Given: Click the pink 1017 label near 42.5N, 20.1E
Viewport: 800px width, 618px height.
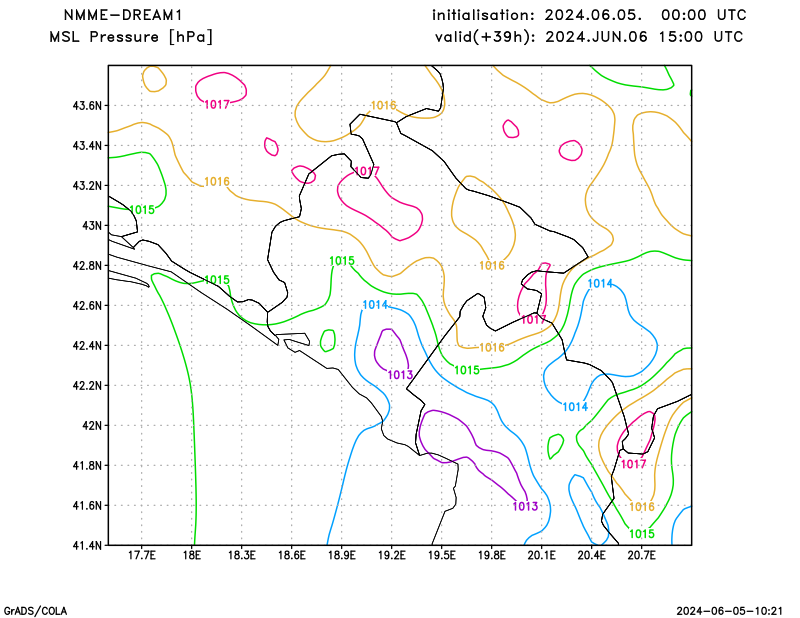Looking at the screenshot, I should 534,319.
